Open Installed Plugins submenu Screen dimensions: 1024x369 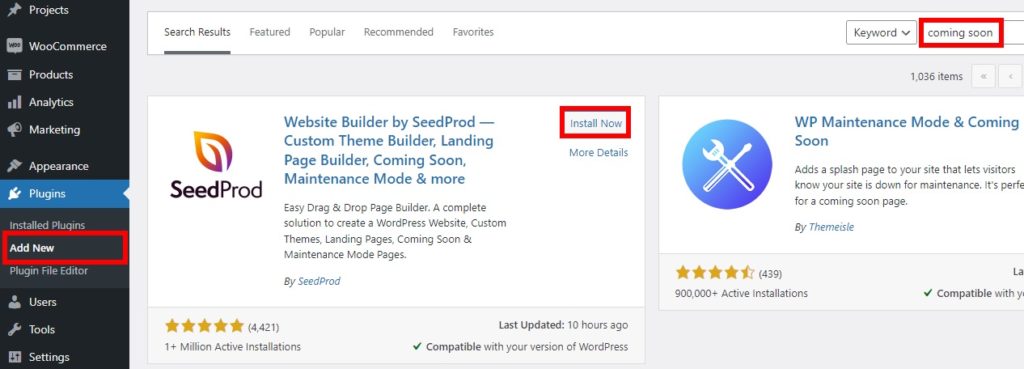tap(47, 225)
